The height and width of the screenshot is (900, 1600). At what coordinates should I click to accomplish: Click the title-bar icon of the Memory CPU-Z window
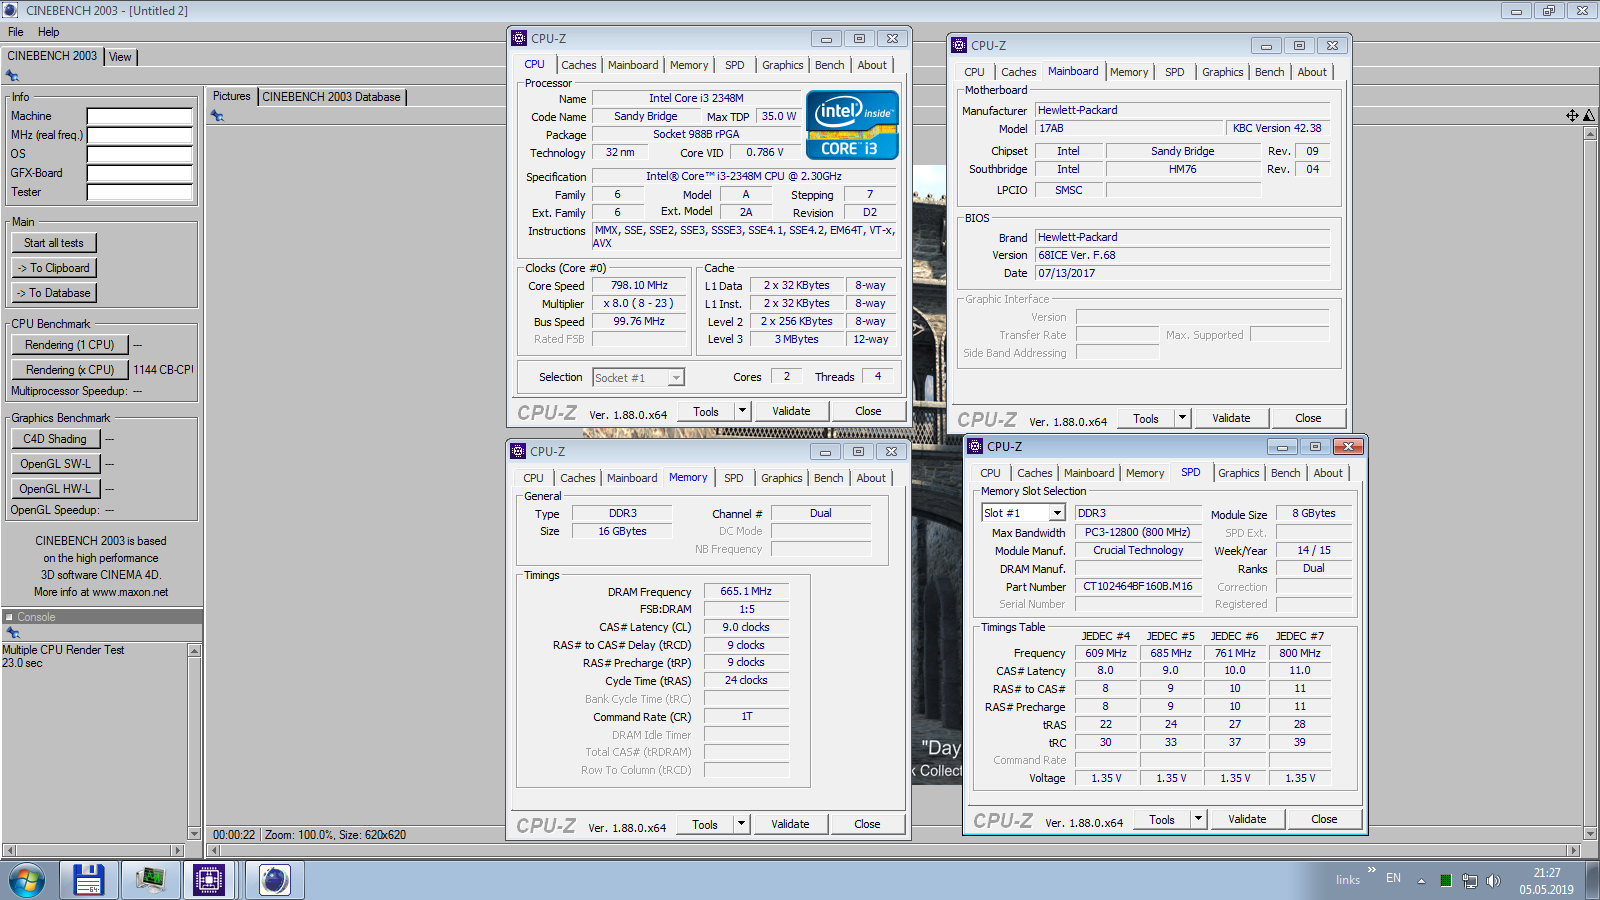click(x=518, y=451)
